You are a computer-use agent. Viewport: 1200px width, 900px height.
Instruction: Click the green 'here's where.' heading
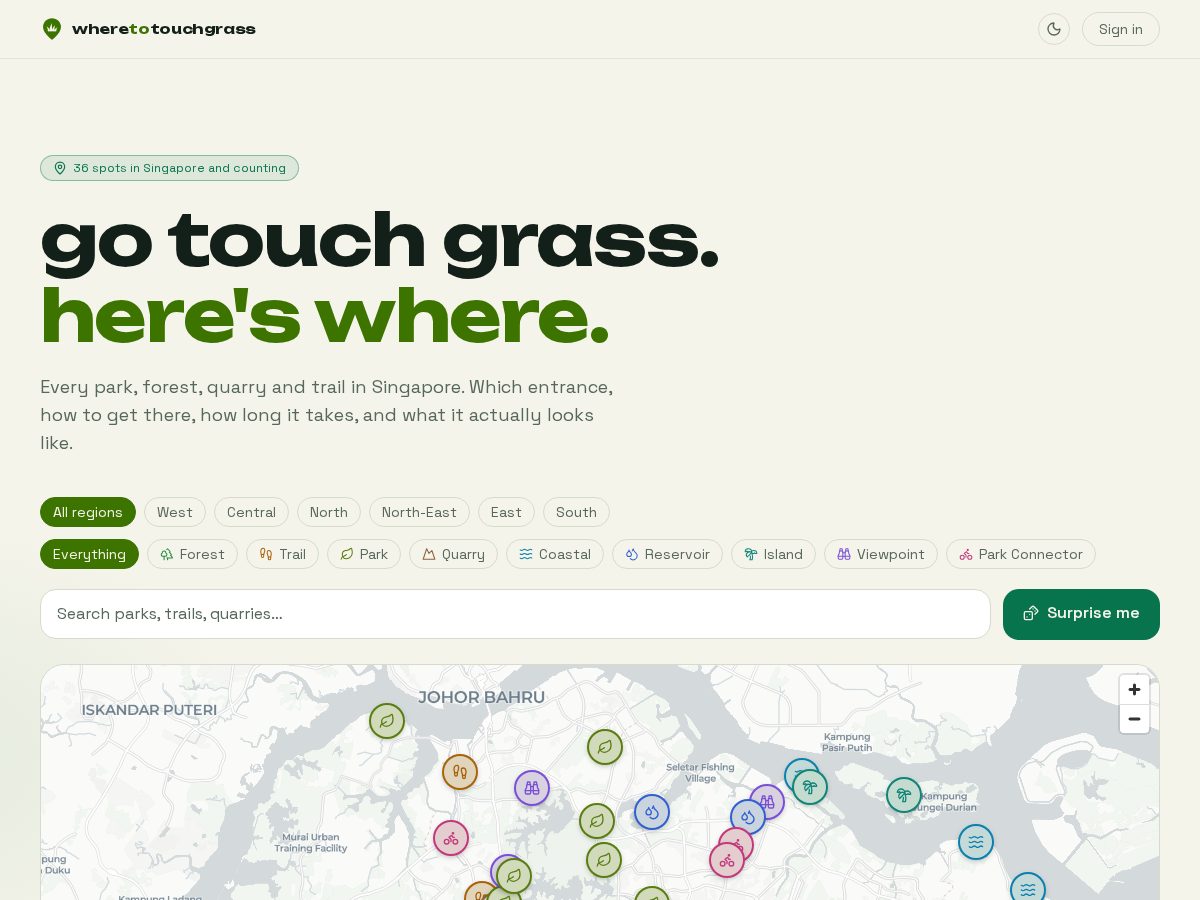(324, 316)
